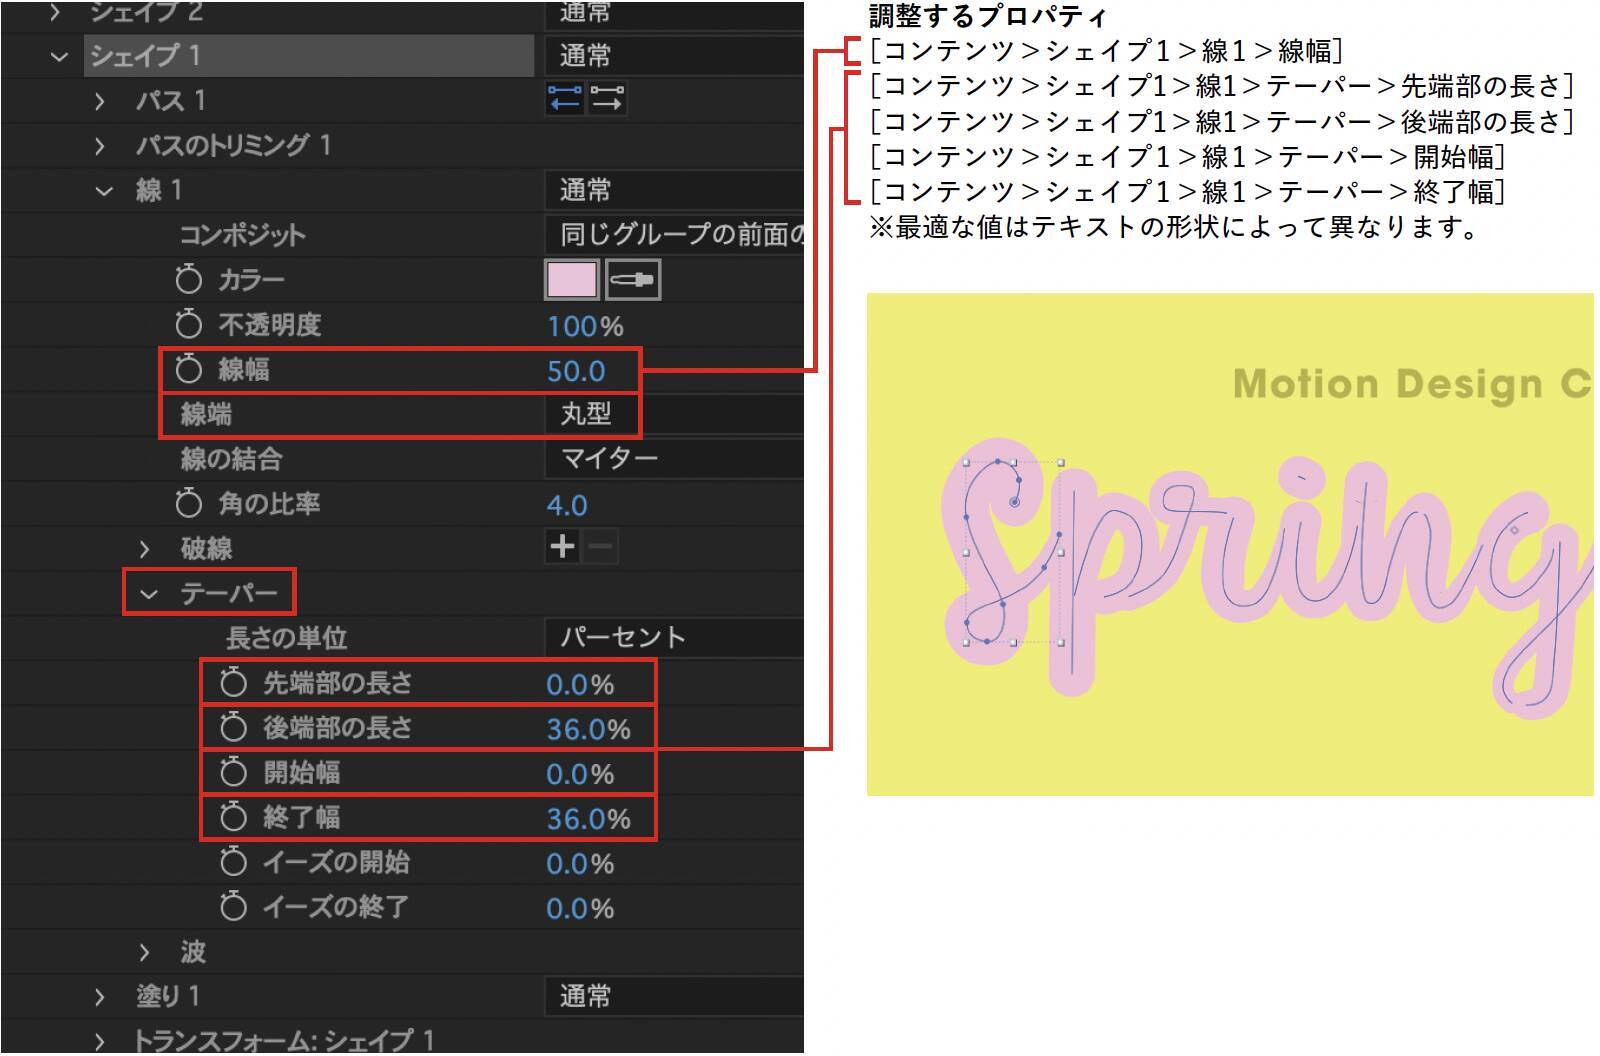Click the コンポジット property label
The width and height of the screenshot is (1600, 1056).
tap(242, 235)
